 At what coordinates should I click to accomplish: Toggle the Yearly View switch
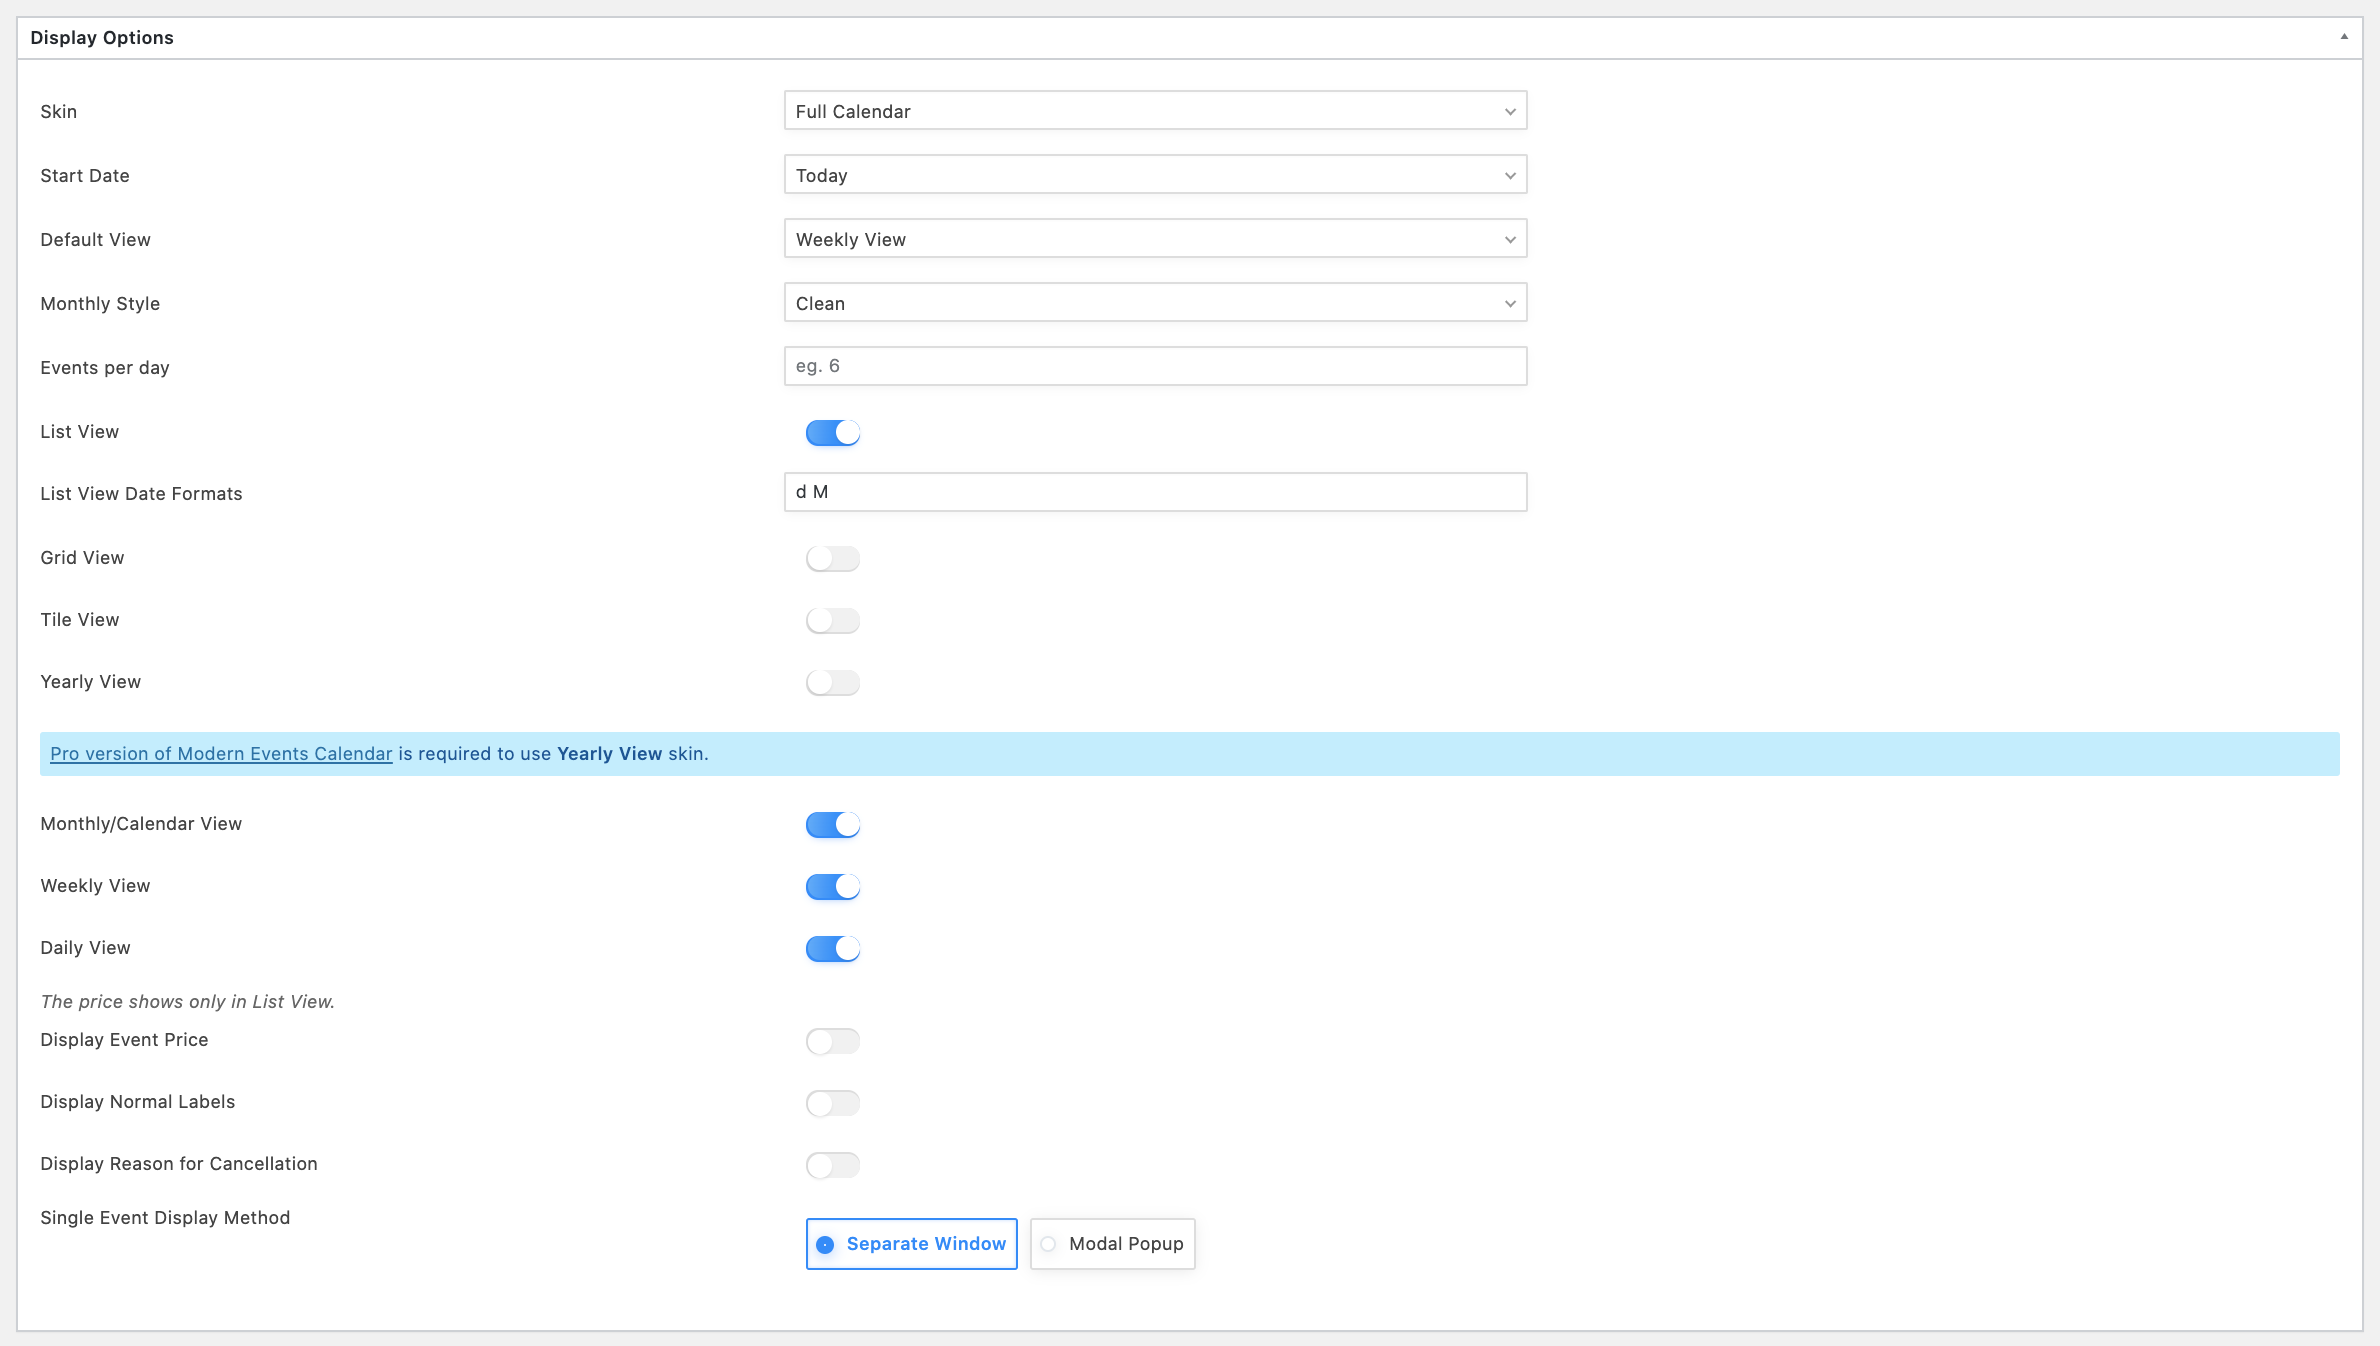[x=832, y=682]
